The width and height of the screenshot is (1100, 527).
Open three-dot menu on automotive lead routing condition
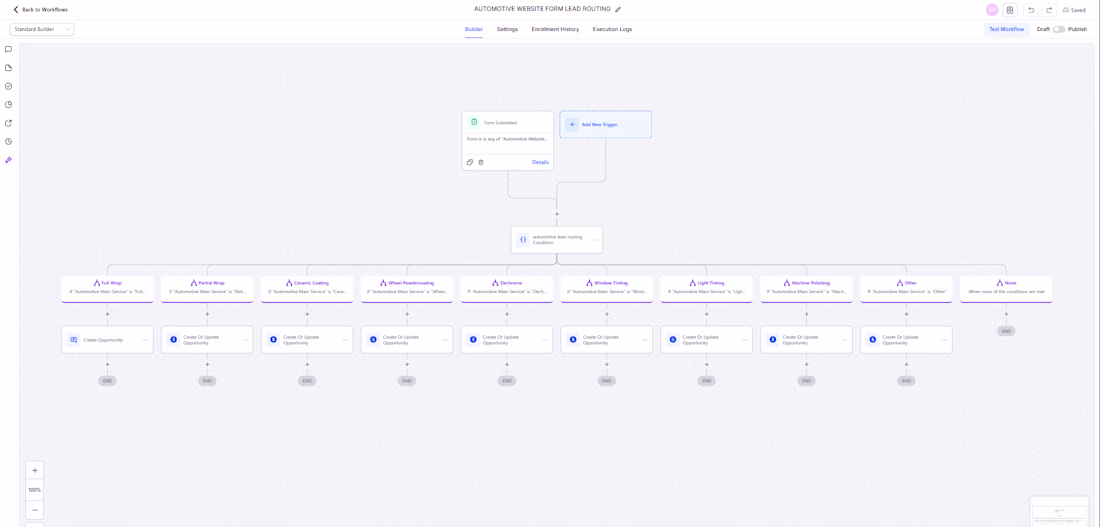(595, 240)
